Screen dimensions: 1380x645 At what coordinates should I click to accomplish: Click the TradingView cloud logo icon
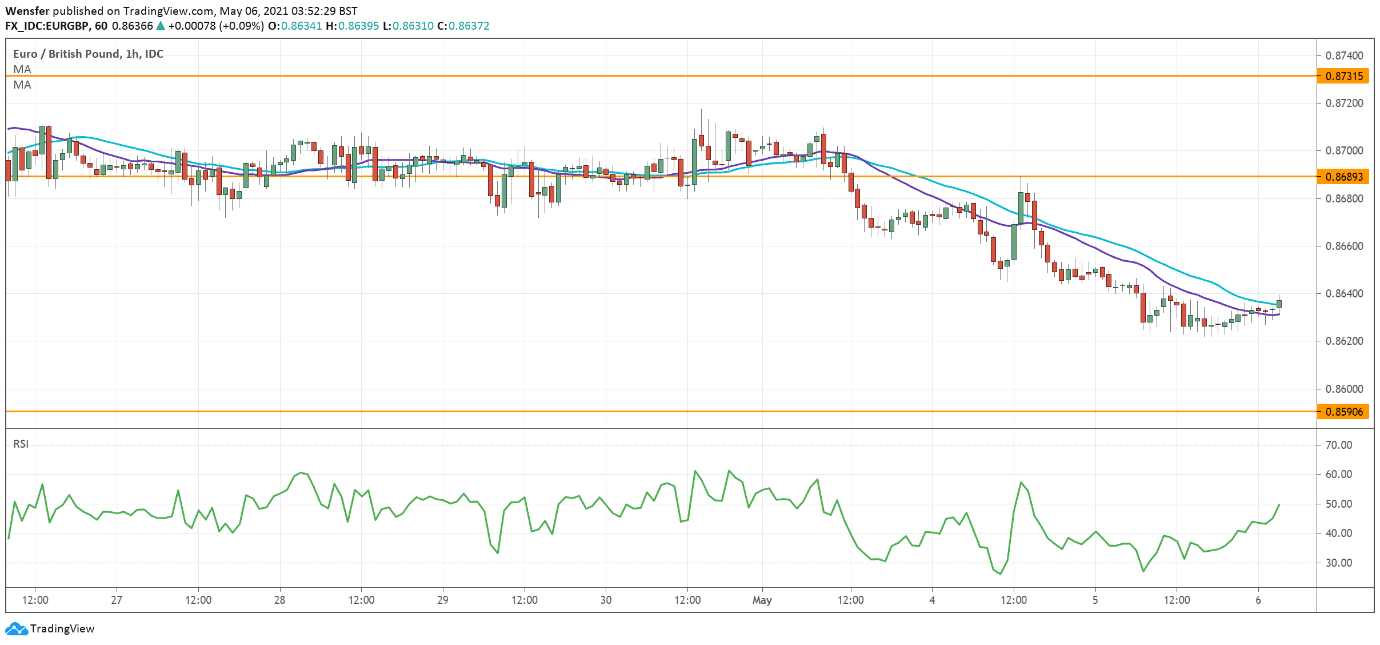[15, 628]
